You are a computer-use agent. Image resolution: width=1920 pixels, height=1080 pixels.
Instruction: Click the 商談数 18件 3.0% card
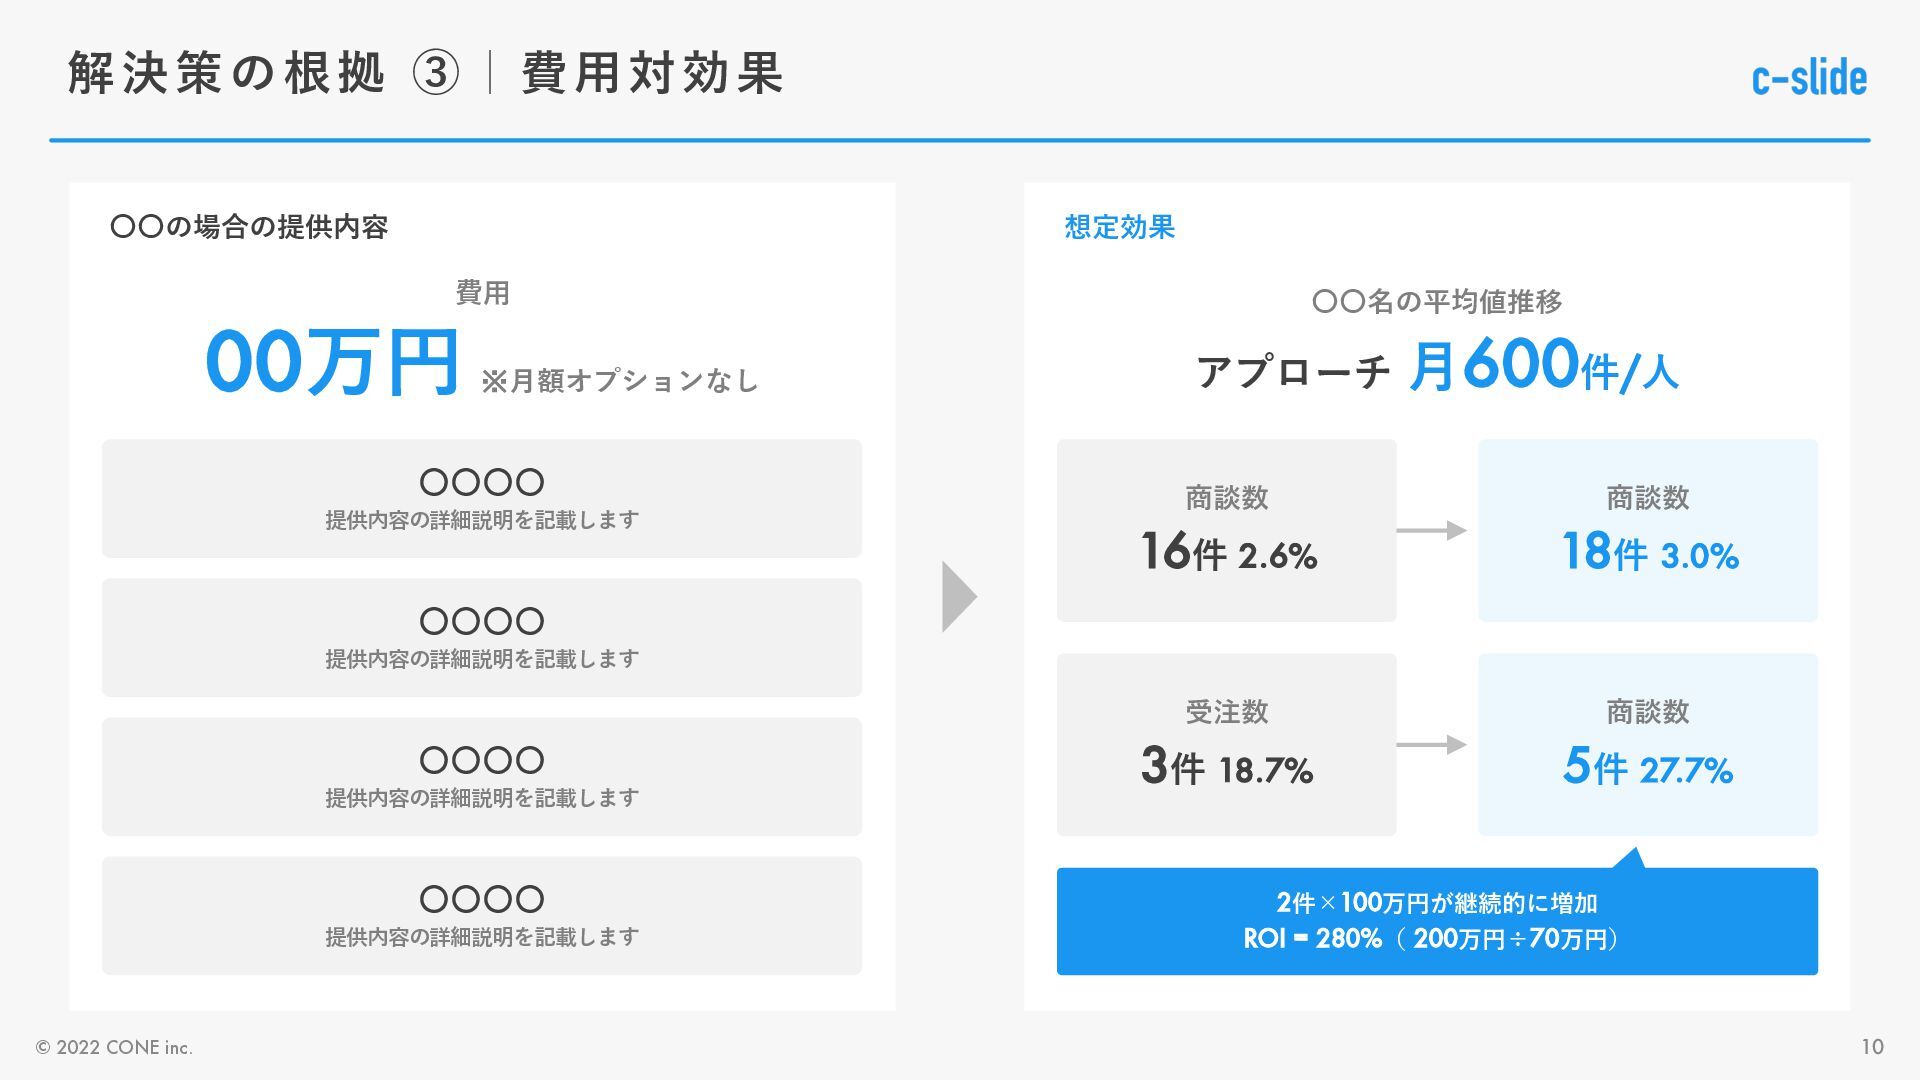point(1648,530)
